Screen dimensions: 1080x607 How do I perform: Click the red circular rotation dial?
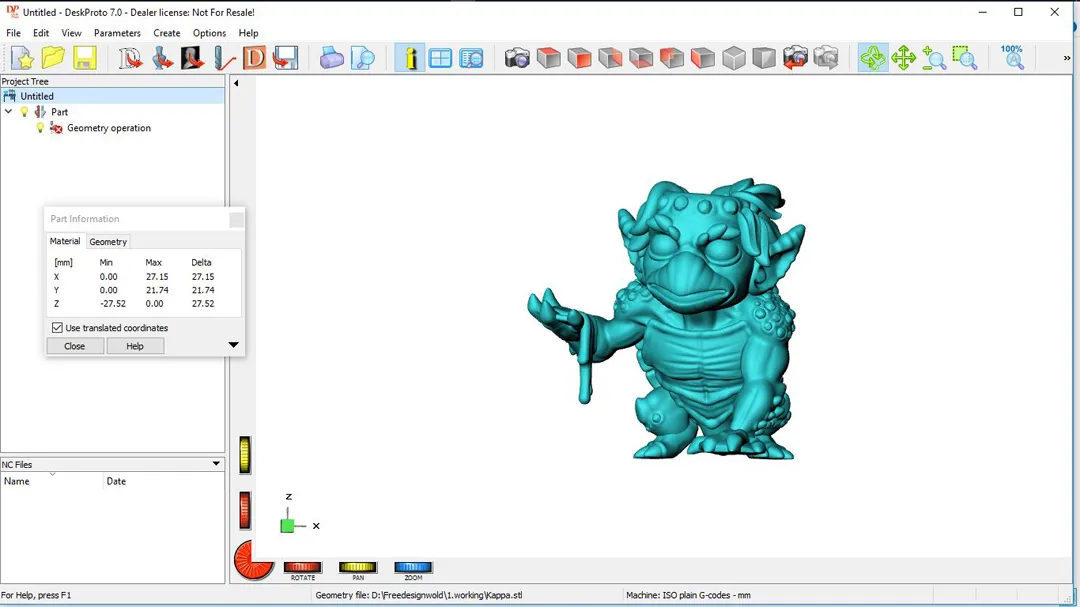click(x=253, y=559)
